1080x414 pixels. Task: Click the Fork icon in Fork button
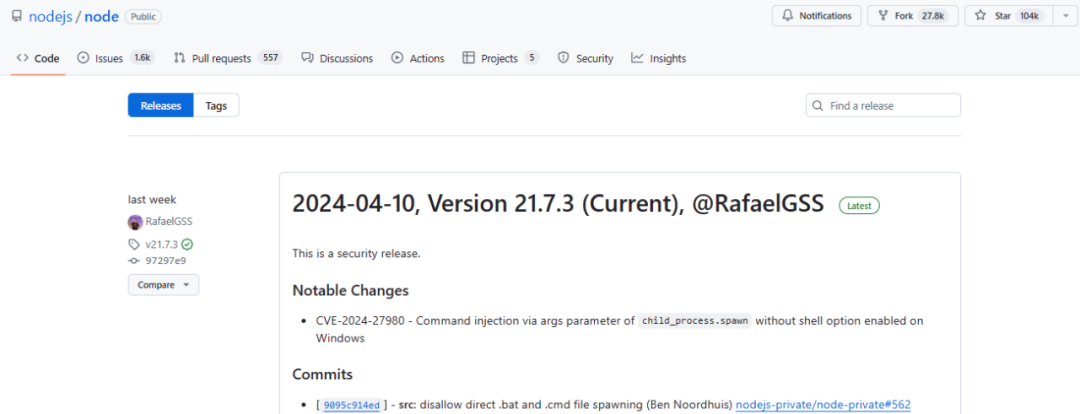[883, 16]
